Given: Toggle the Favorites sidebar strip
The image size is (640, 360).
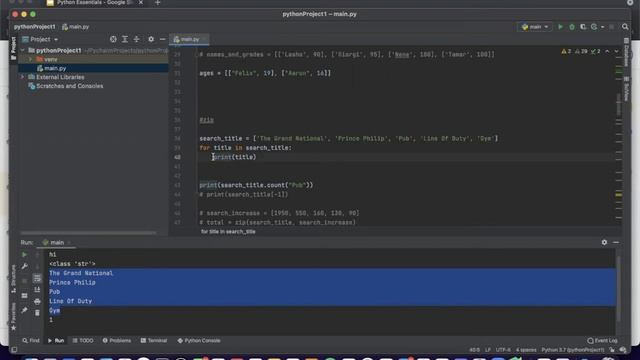Looking at the screenshot, I should [13, 317].
